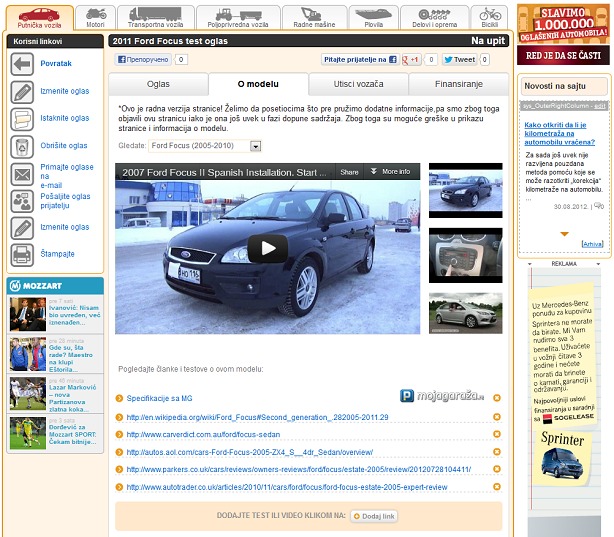Screen dimensions: 614x537
Task: Remove the Specifikacije sa MG row with X icon
Action: click(497, 398)
